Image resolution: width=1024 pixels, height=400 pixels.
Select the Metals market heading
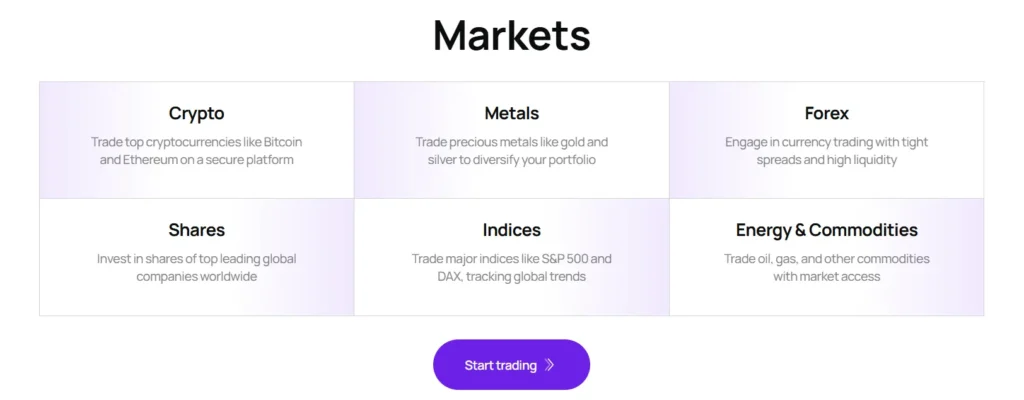pyautogui.click(x=511, y=113)
